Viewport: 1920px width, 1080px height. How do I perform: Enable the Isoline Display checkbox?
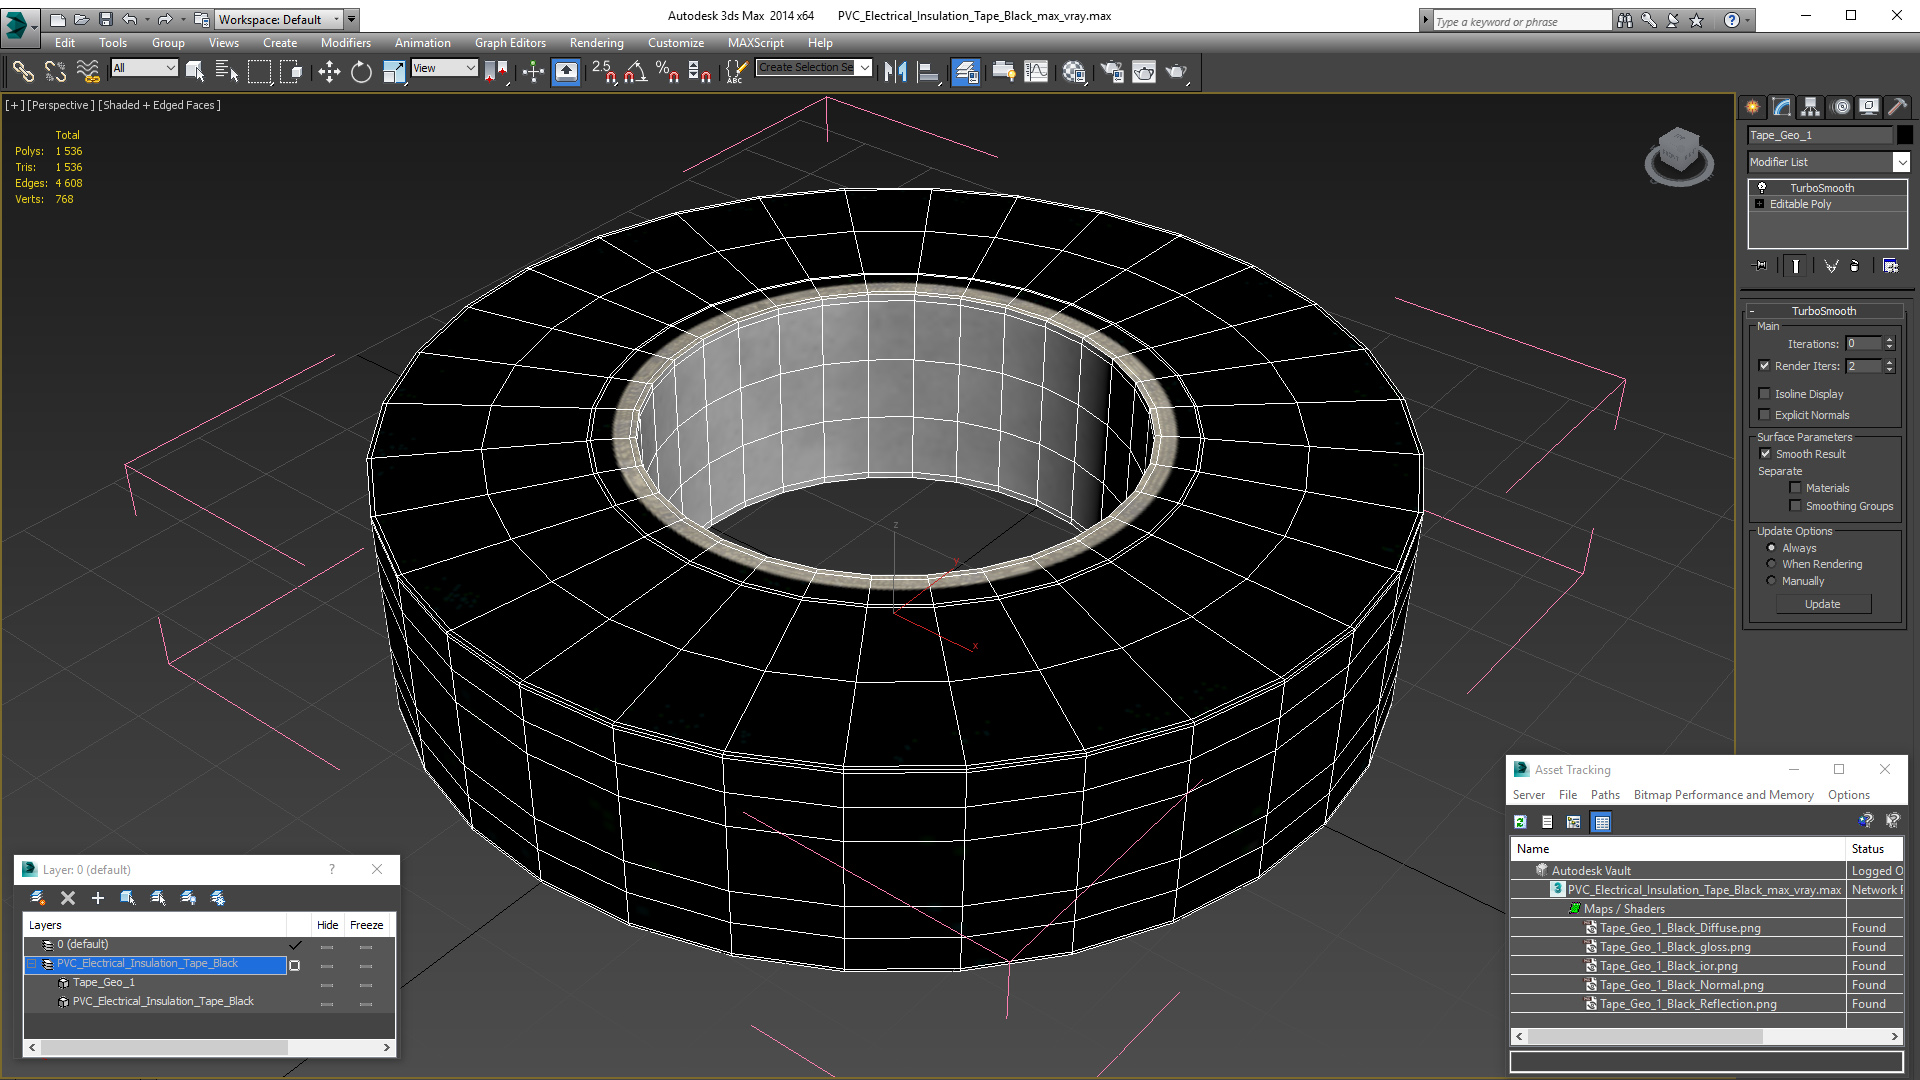1765,394
